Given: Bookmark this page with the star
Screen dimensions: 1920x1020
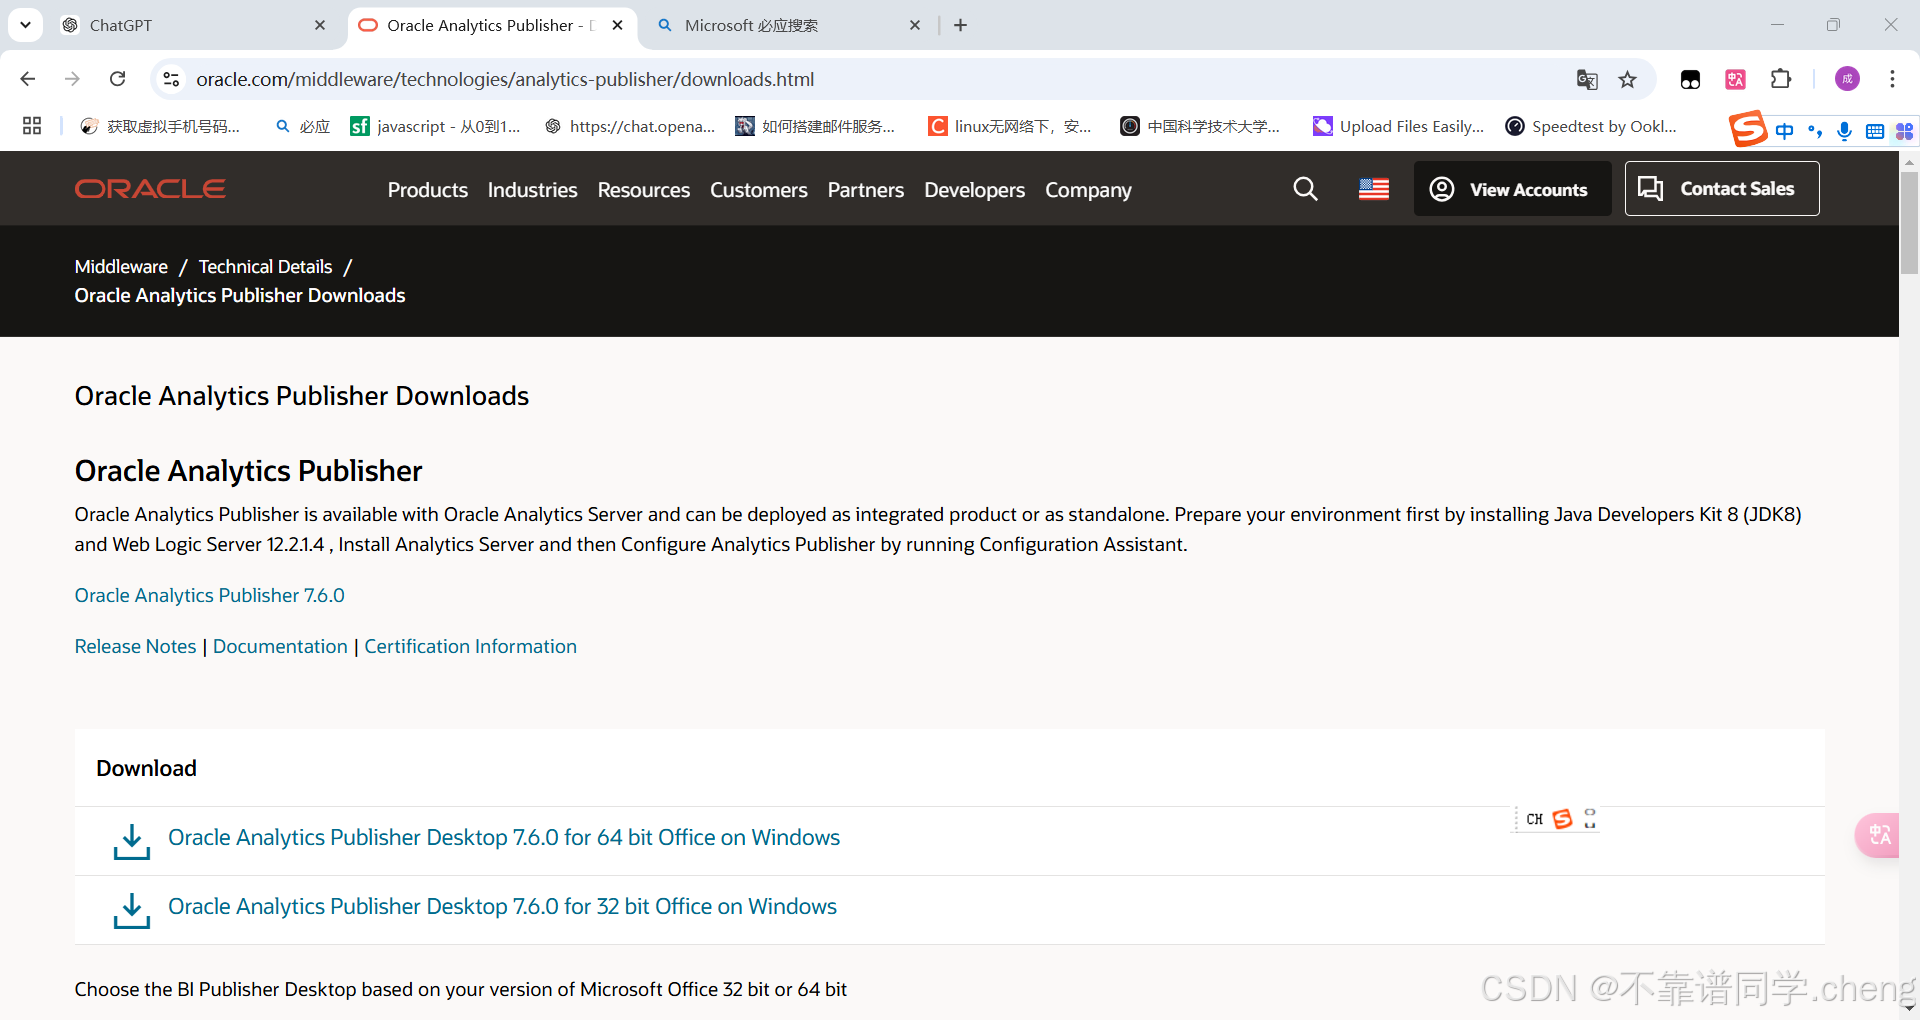Looking at the screenshot, I should (1628, 79).
